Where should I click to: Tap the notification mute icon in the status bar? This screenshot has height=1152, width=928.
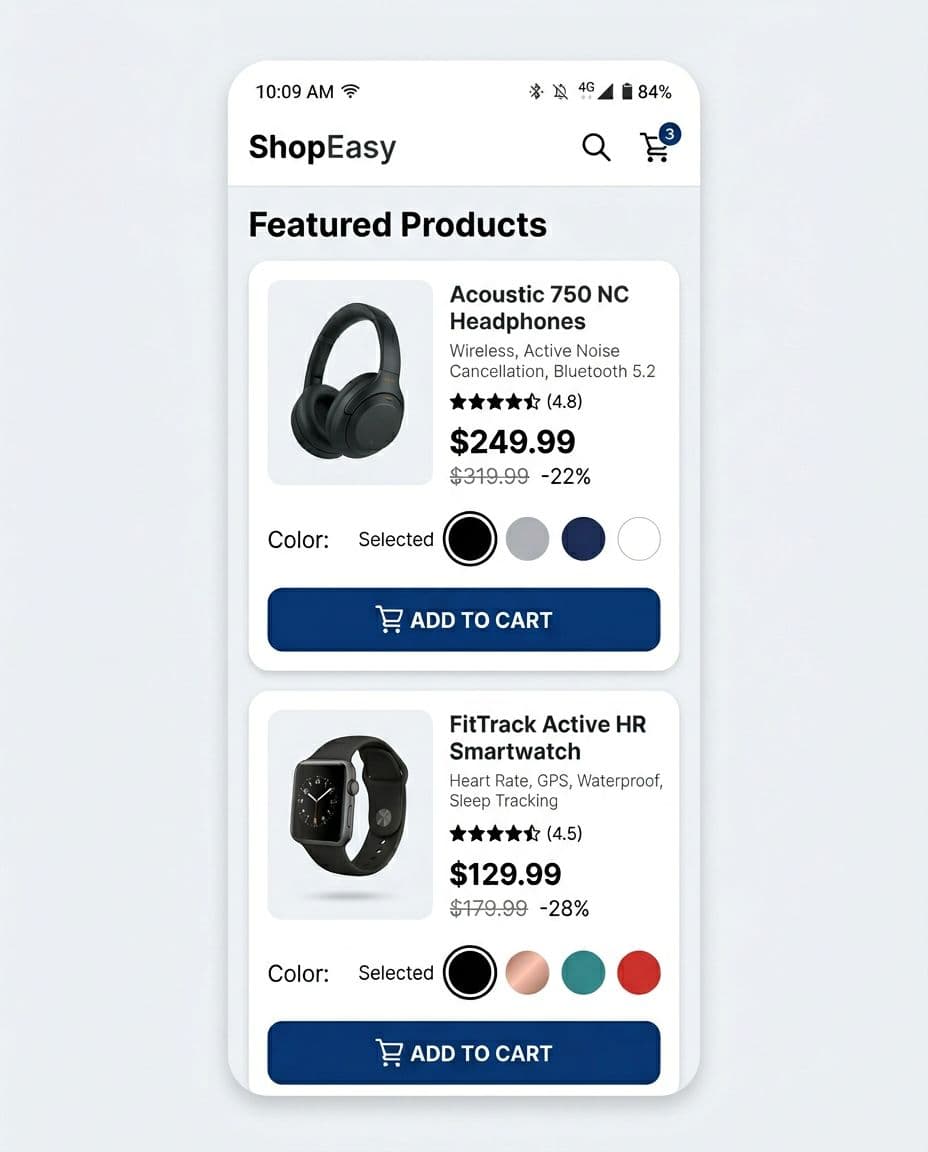tap(560, 91)
